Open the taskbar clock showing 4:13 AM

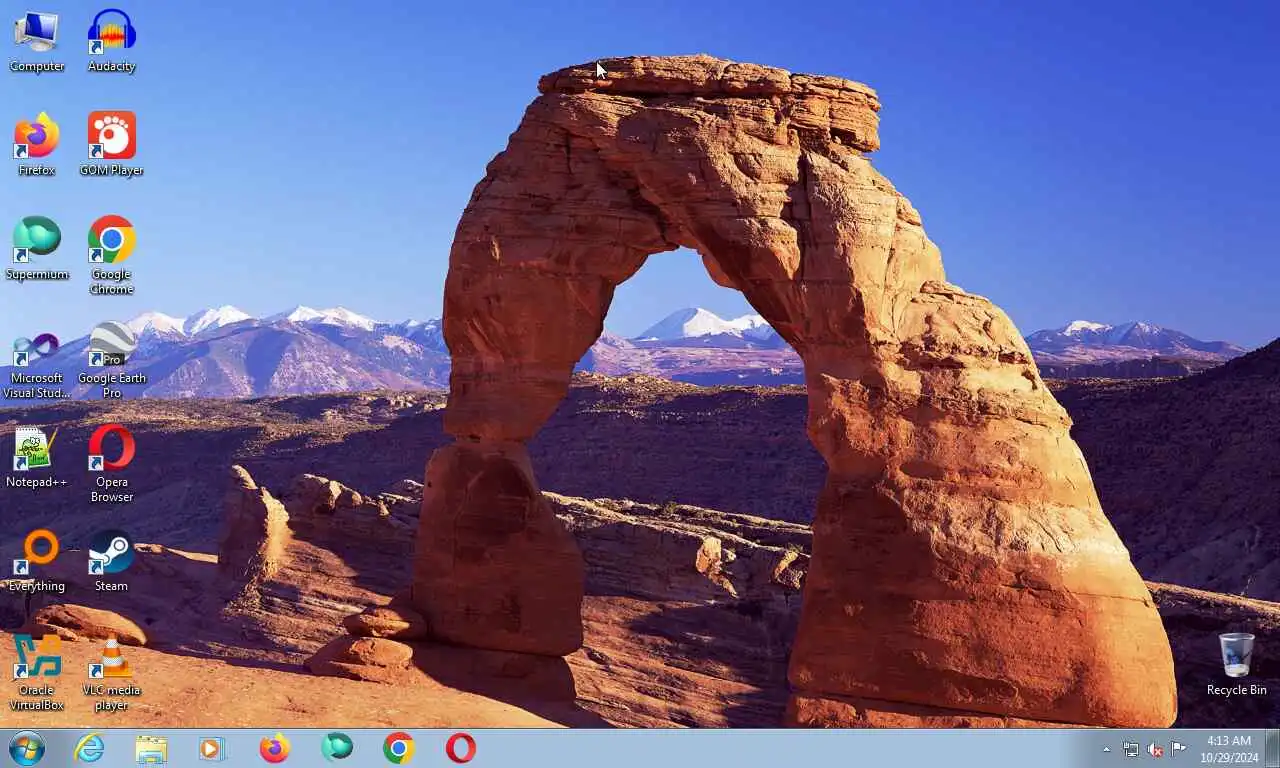pos(1229,749)
